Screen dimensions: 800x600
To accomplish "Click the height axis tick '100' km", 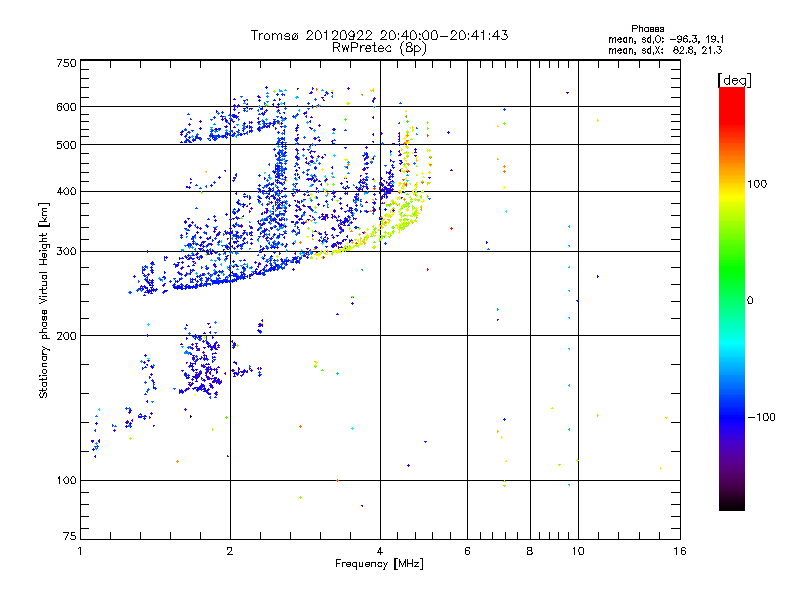I will tap(66, 480).
